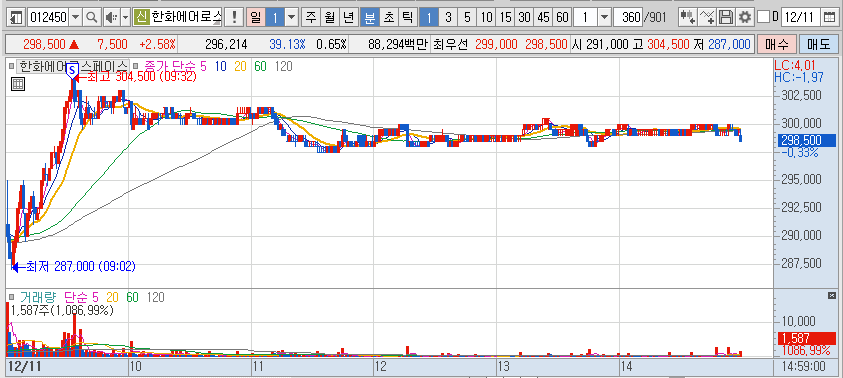Select the 60 minute interval button

coord(562,18)
